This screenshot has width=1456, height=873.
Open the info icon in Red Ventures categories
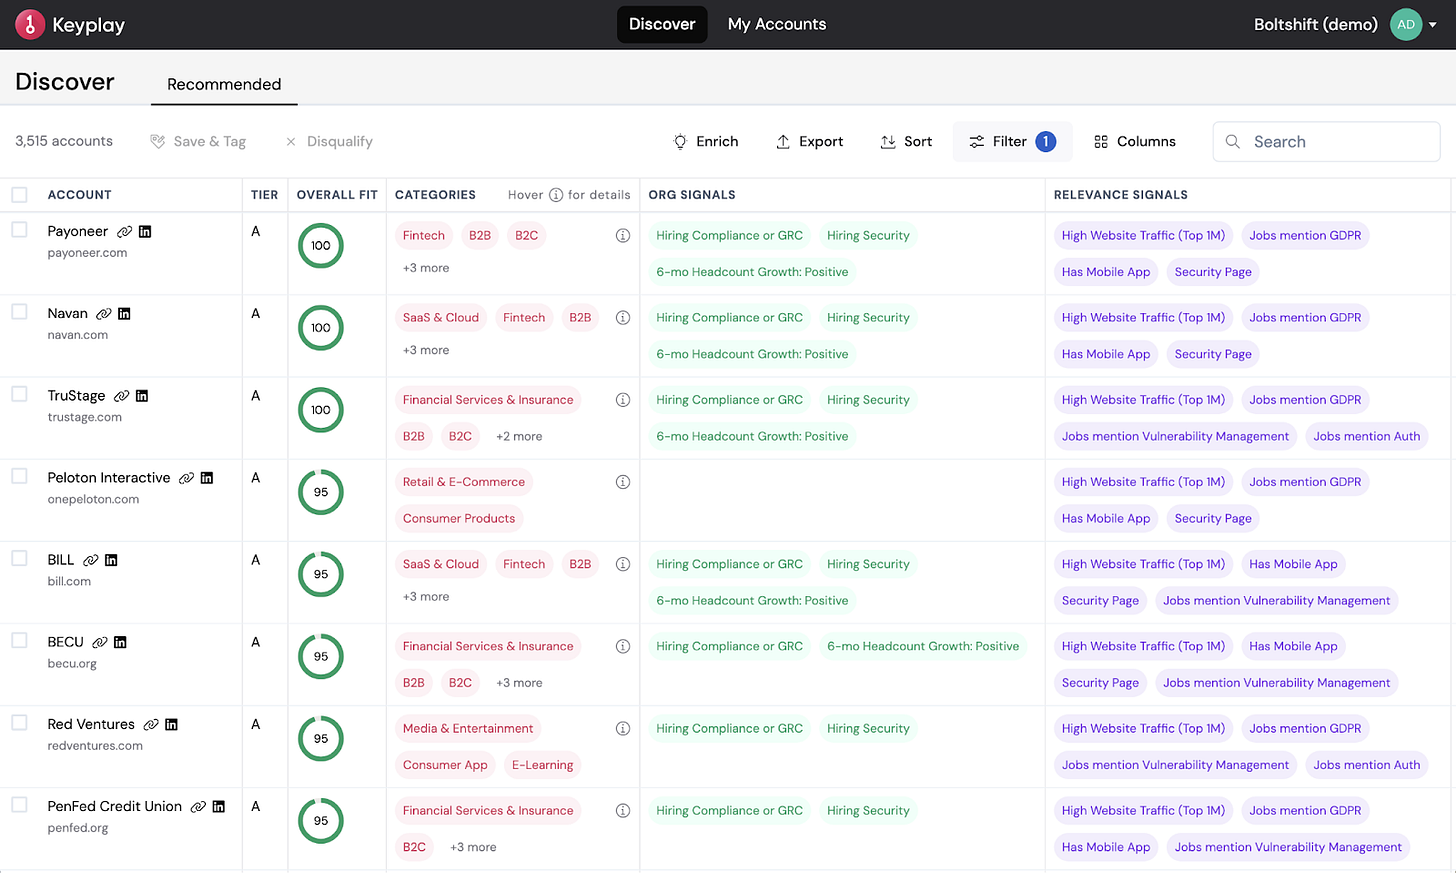[623, 729]
